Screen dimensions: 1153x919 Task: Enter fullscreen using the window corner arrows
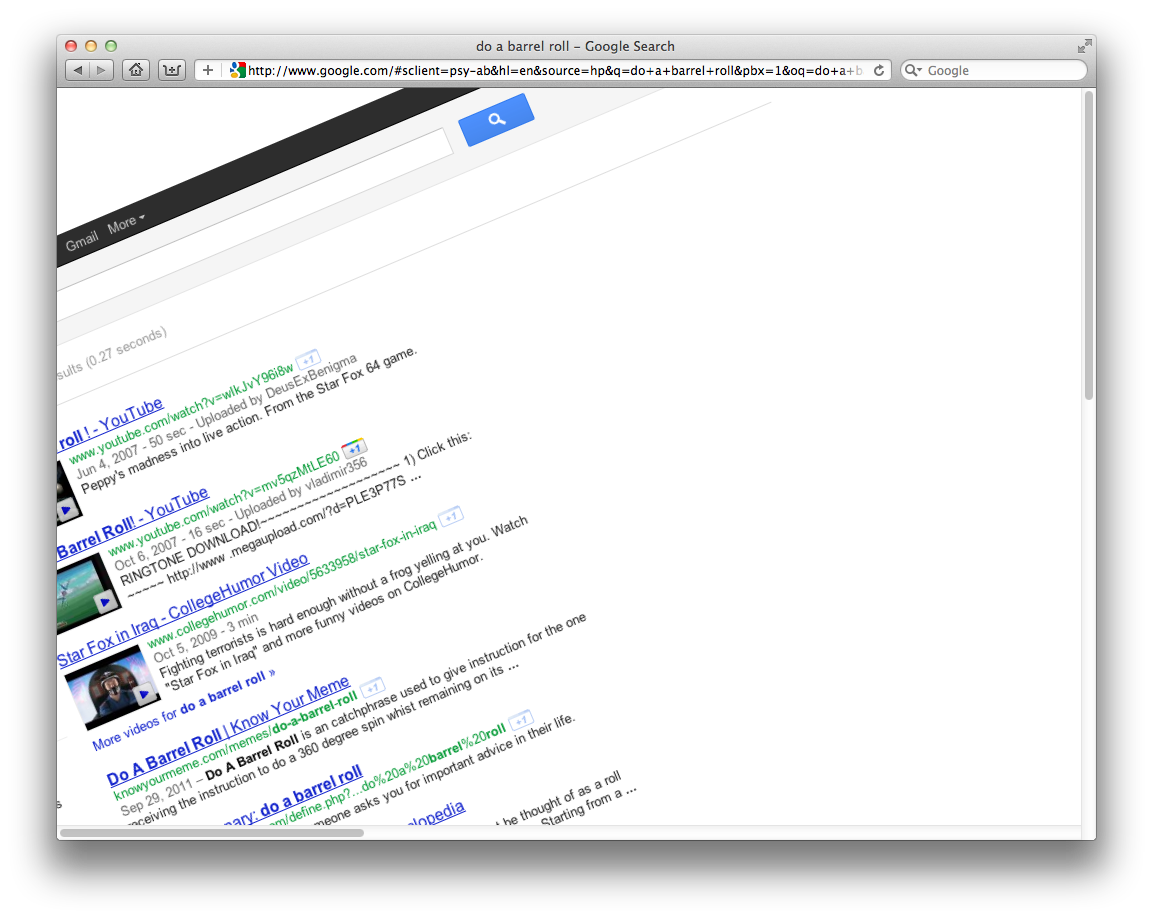click(1084, 46)
